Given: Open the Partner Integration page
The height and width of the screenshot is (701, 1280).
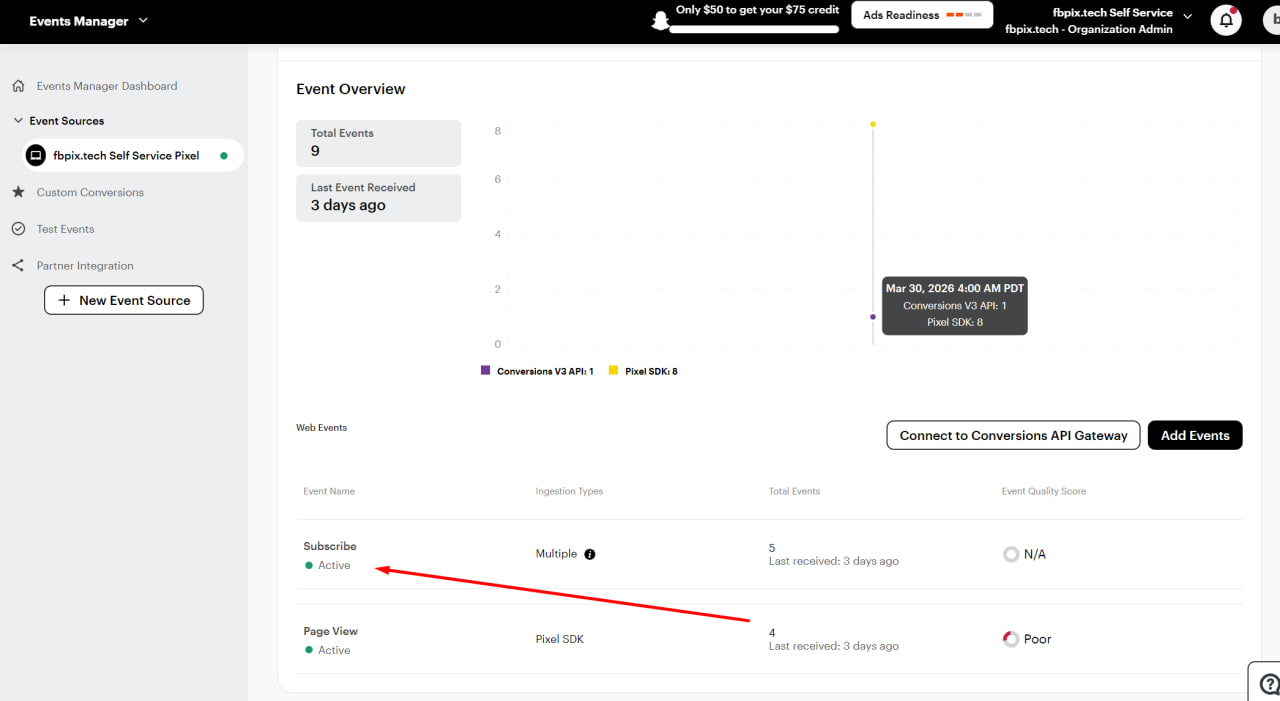Looking at the screenshot, I should click(85, 266).
